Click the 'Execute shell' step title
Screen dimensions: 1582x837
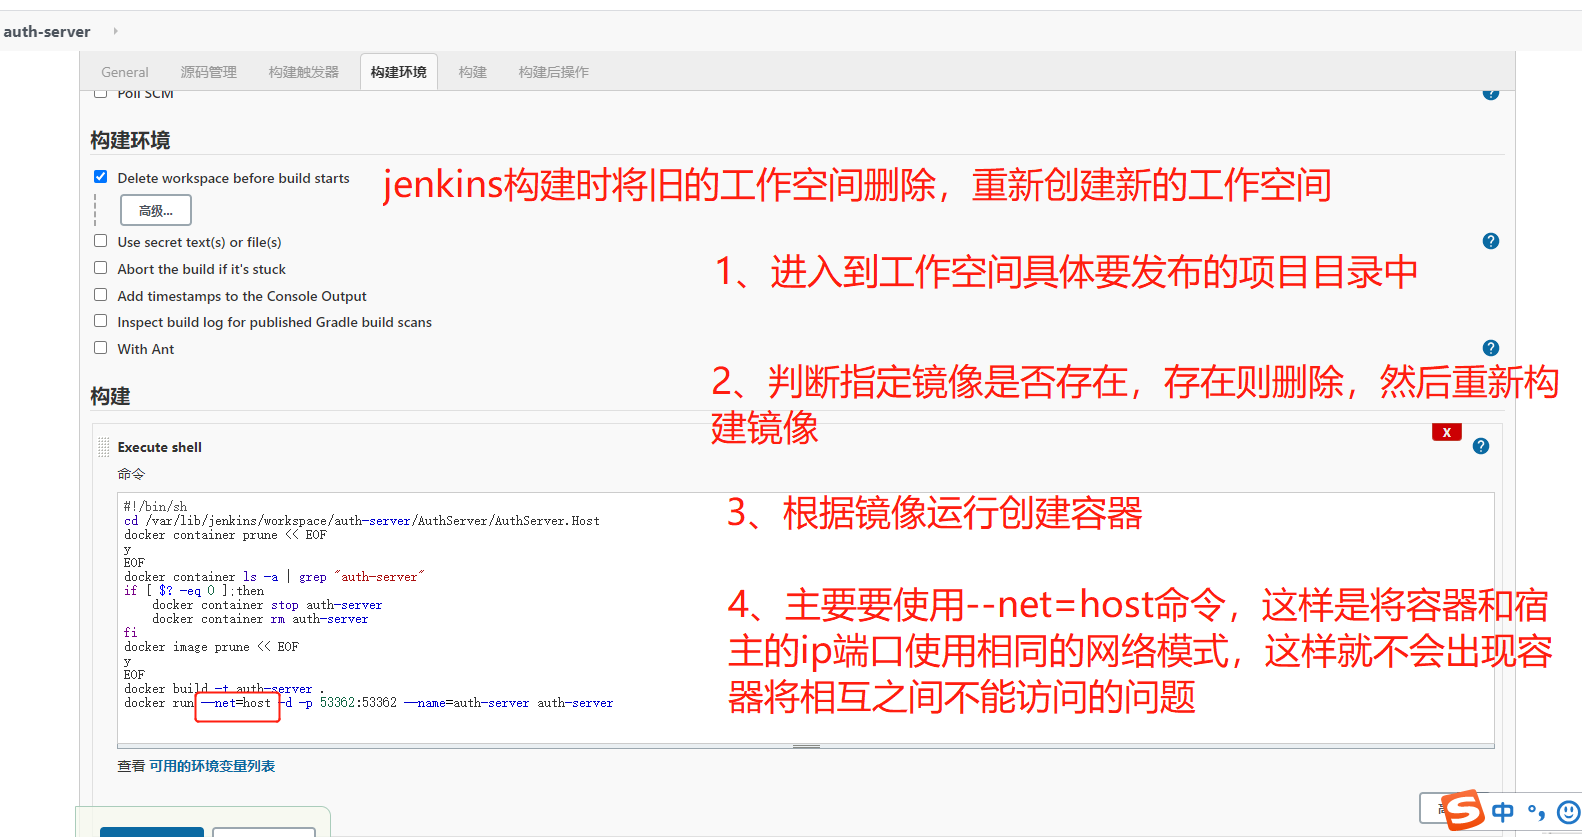pos(160,447)
